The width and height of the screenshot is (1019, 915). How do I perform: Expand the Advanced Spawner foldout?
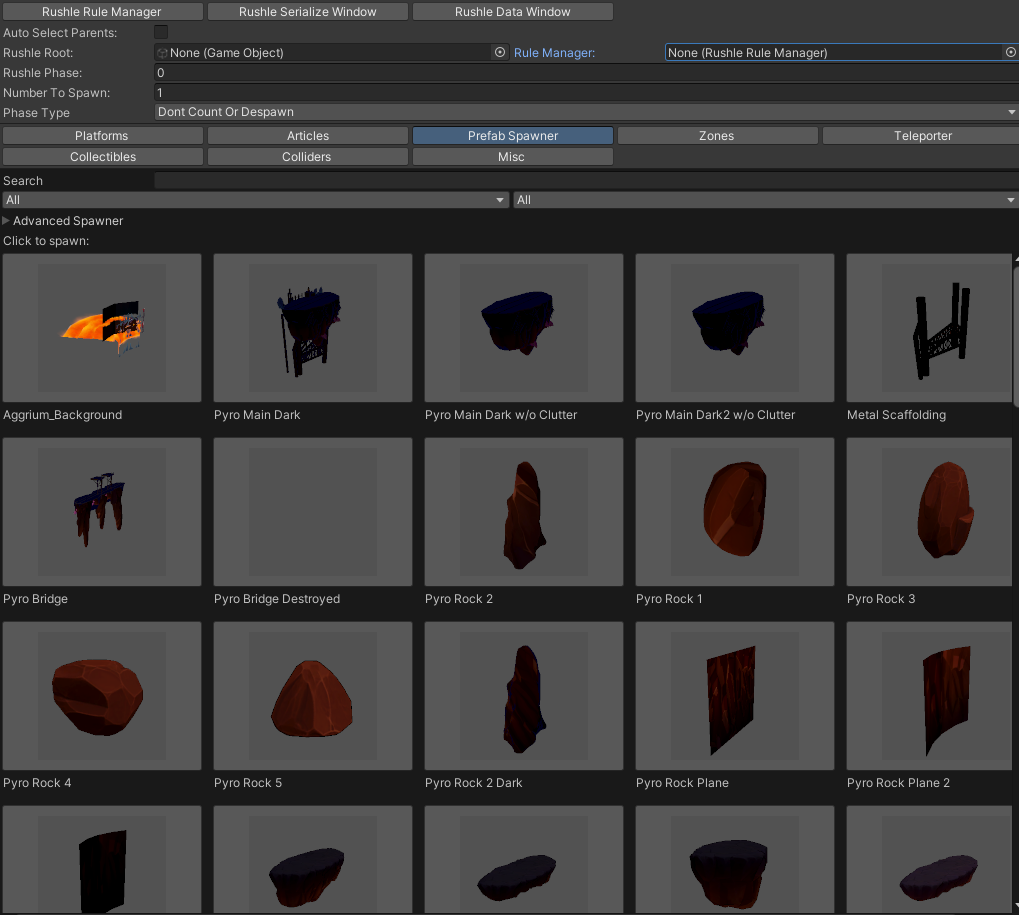pyautogui.click(x=7, y=221)
